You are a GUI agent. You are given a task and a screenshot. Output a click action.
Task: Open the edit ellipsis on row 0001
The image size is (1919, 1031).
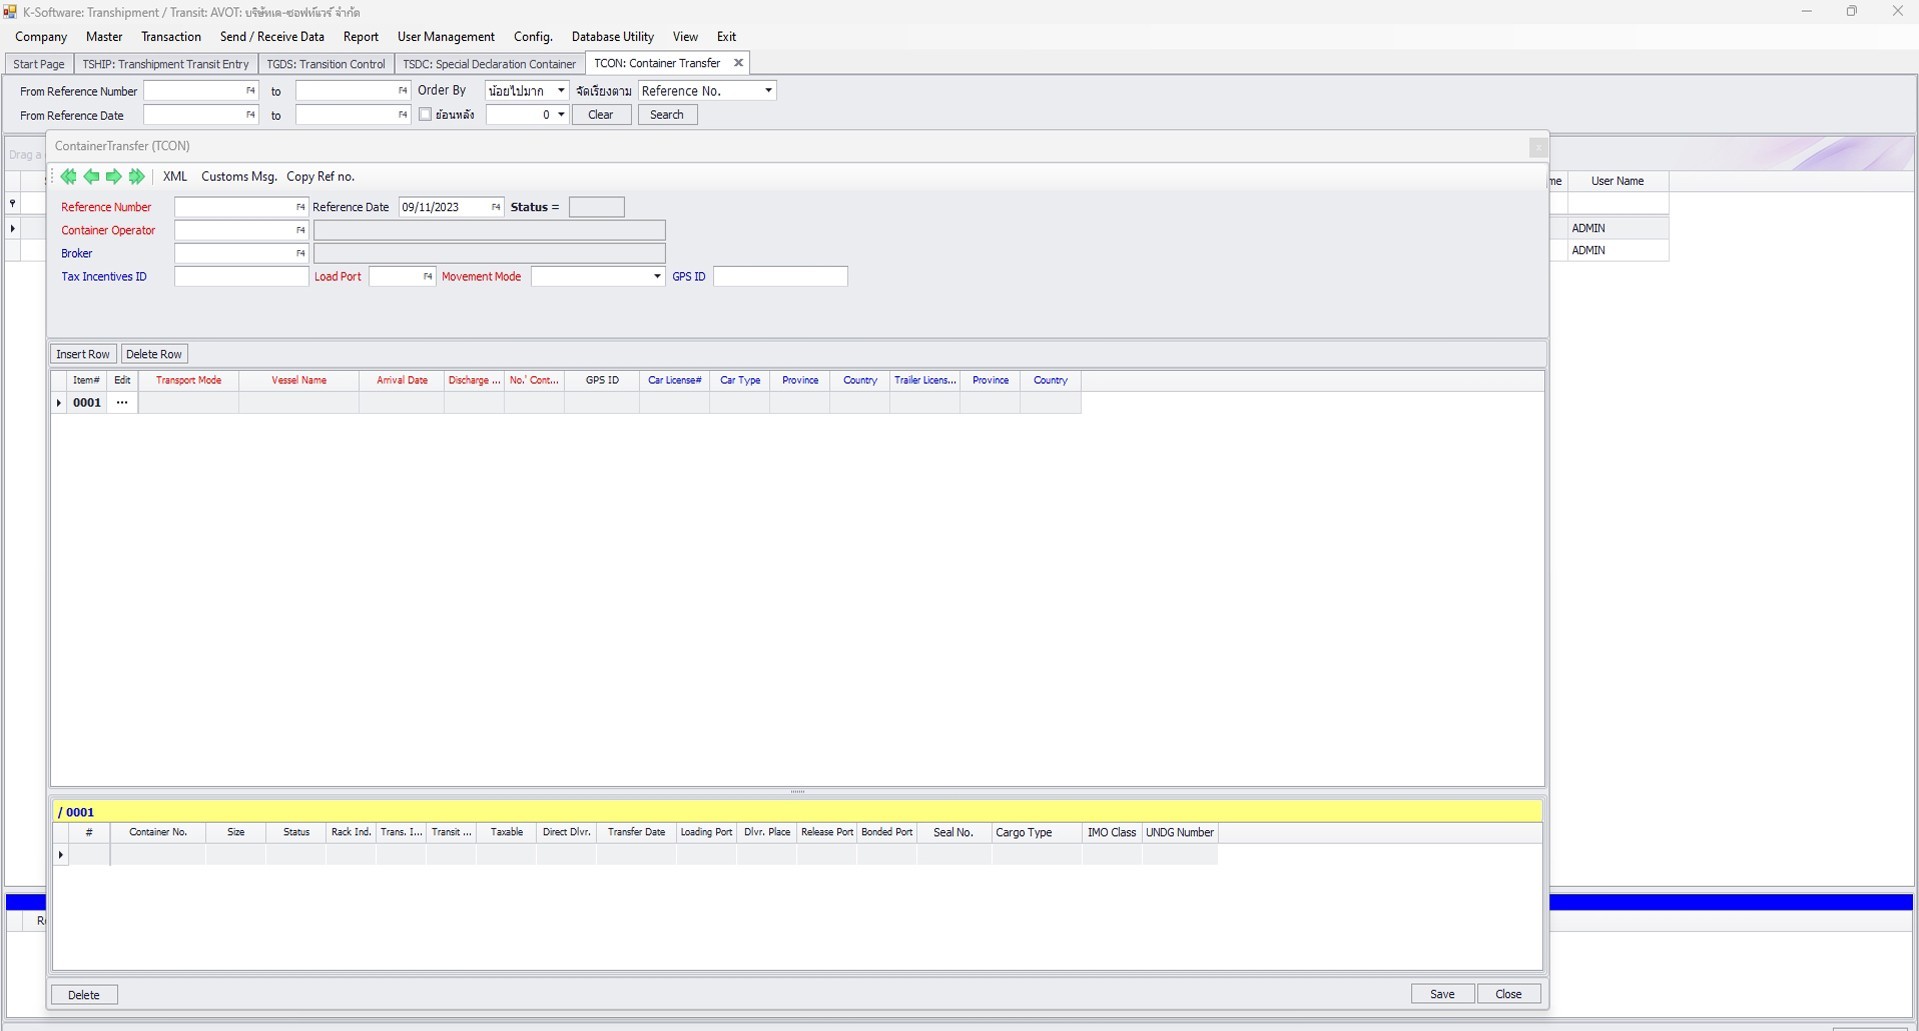[x=122, y=402]
